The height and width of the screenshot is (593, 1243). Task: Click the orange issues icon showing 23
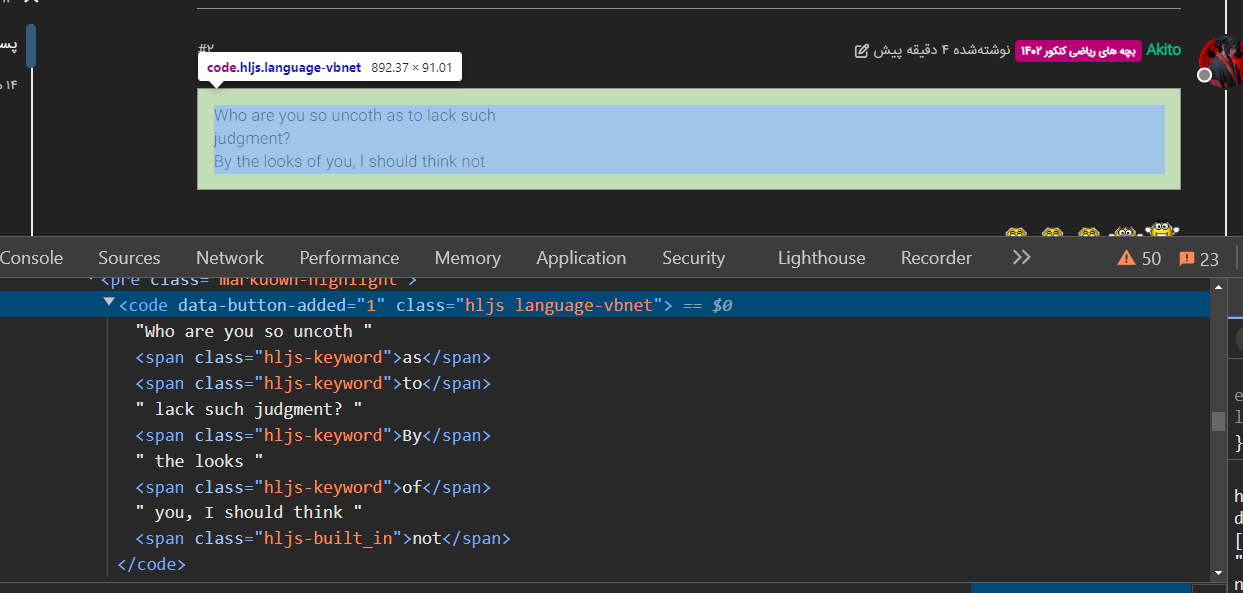point(1187,259)
